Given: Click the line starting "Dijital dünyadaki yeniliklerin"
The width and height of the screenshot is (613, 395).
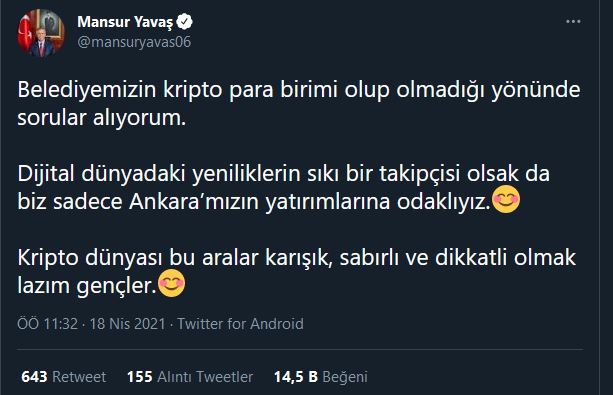Looking at the screenshot, I should (x=283, y=174).
